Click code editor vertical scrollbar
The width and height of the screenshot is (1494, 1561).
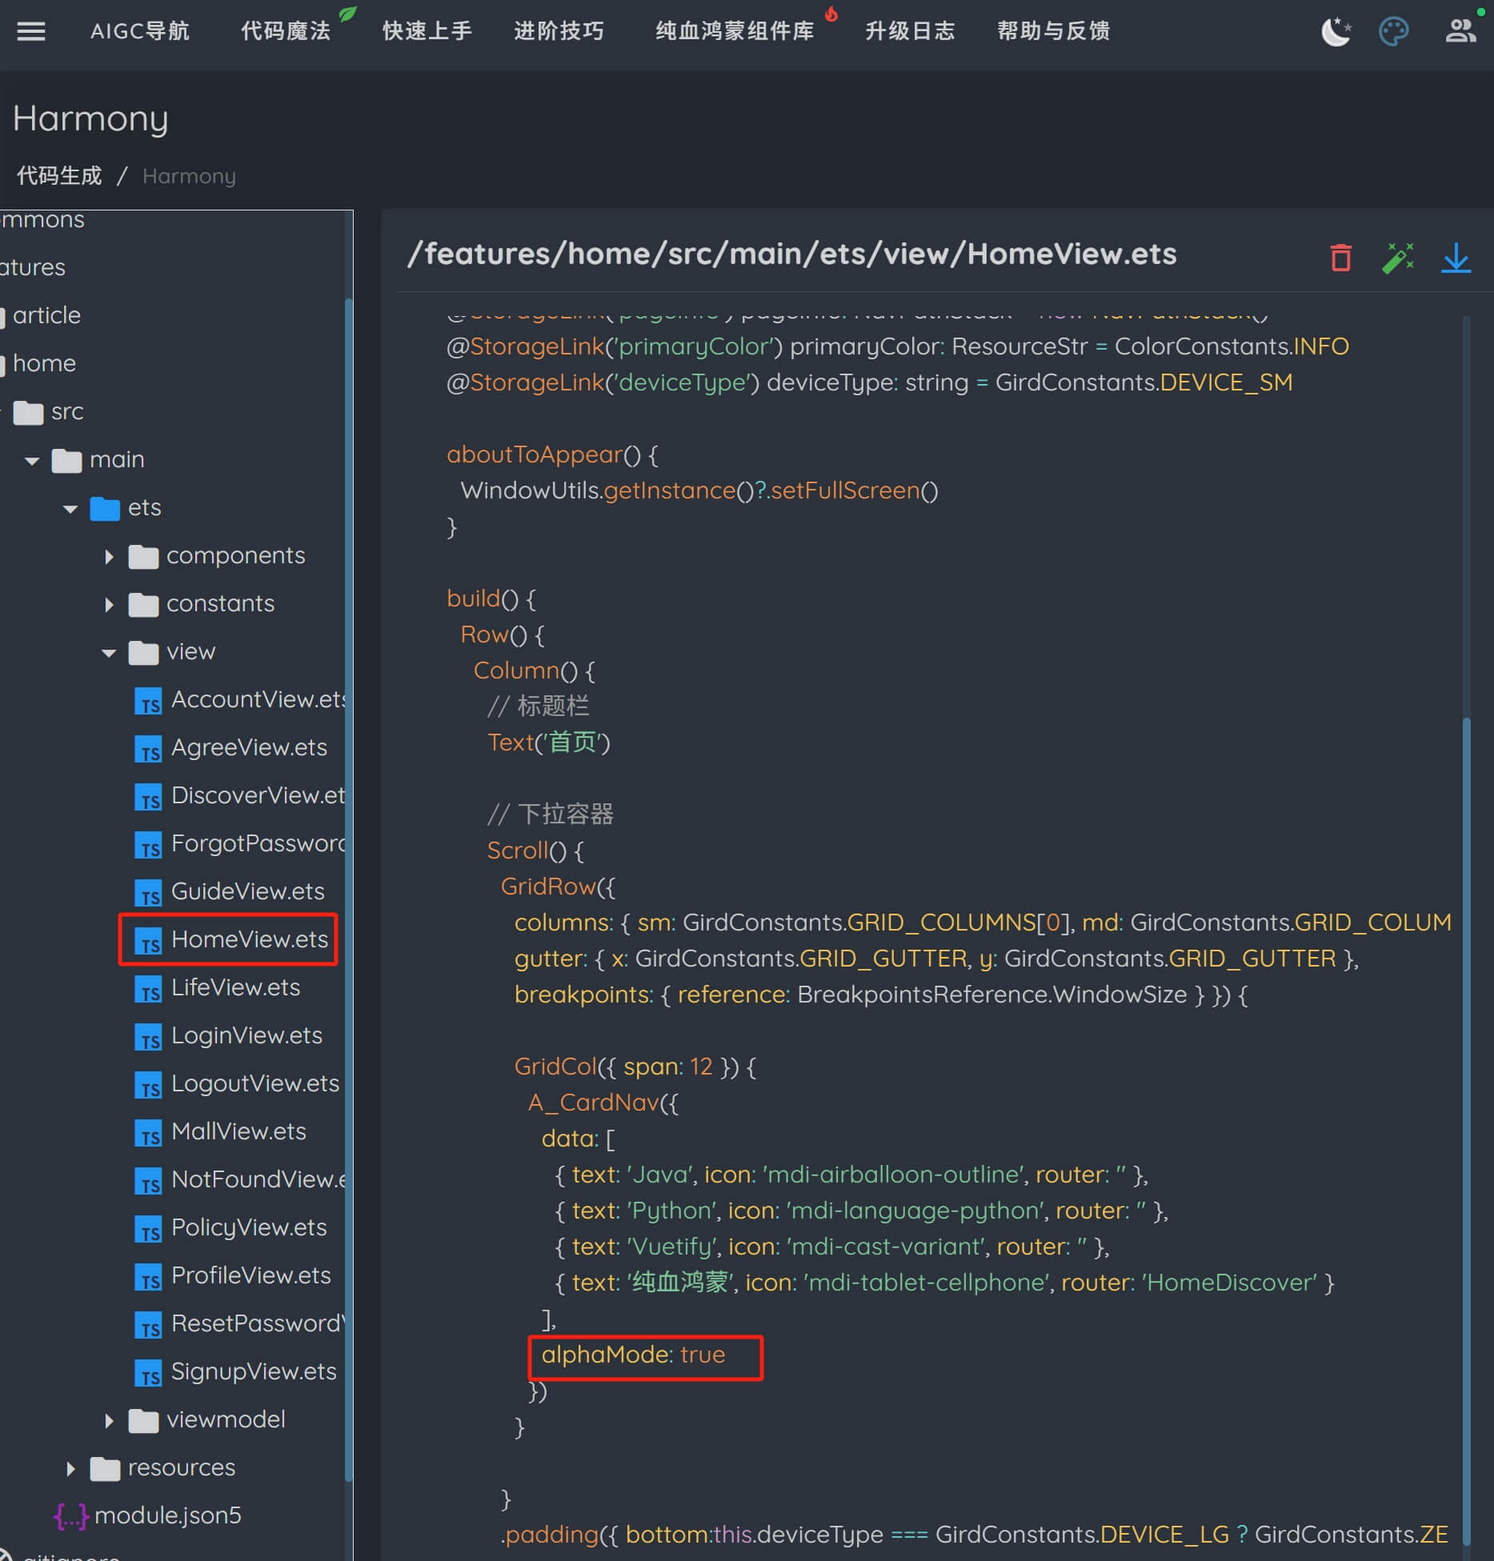coord(1467,1130)
